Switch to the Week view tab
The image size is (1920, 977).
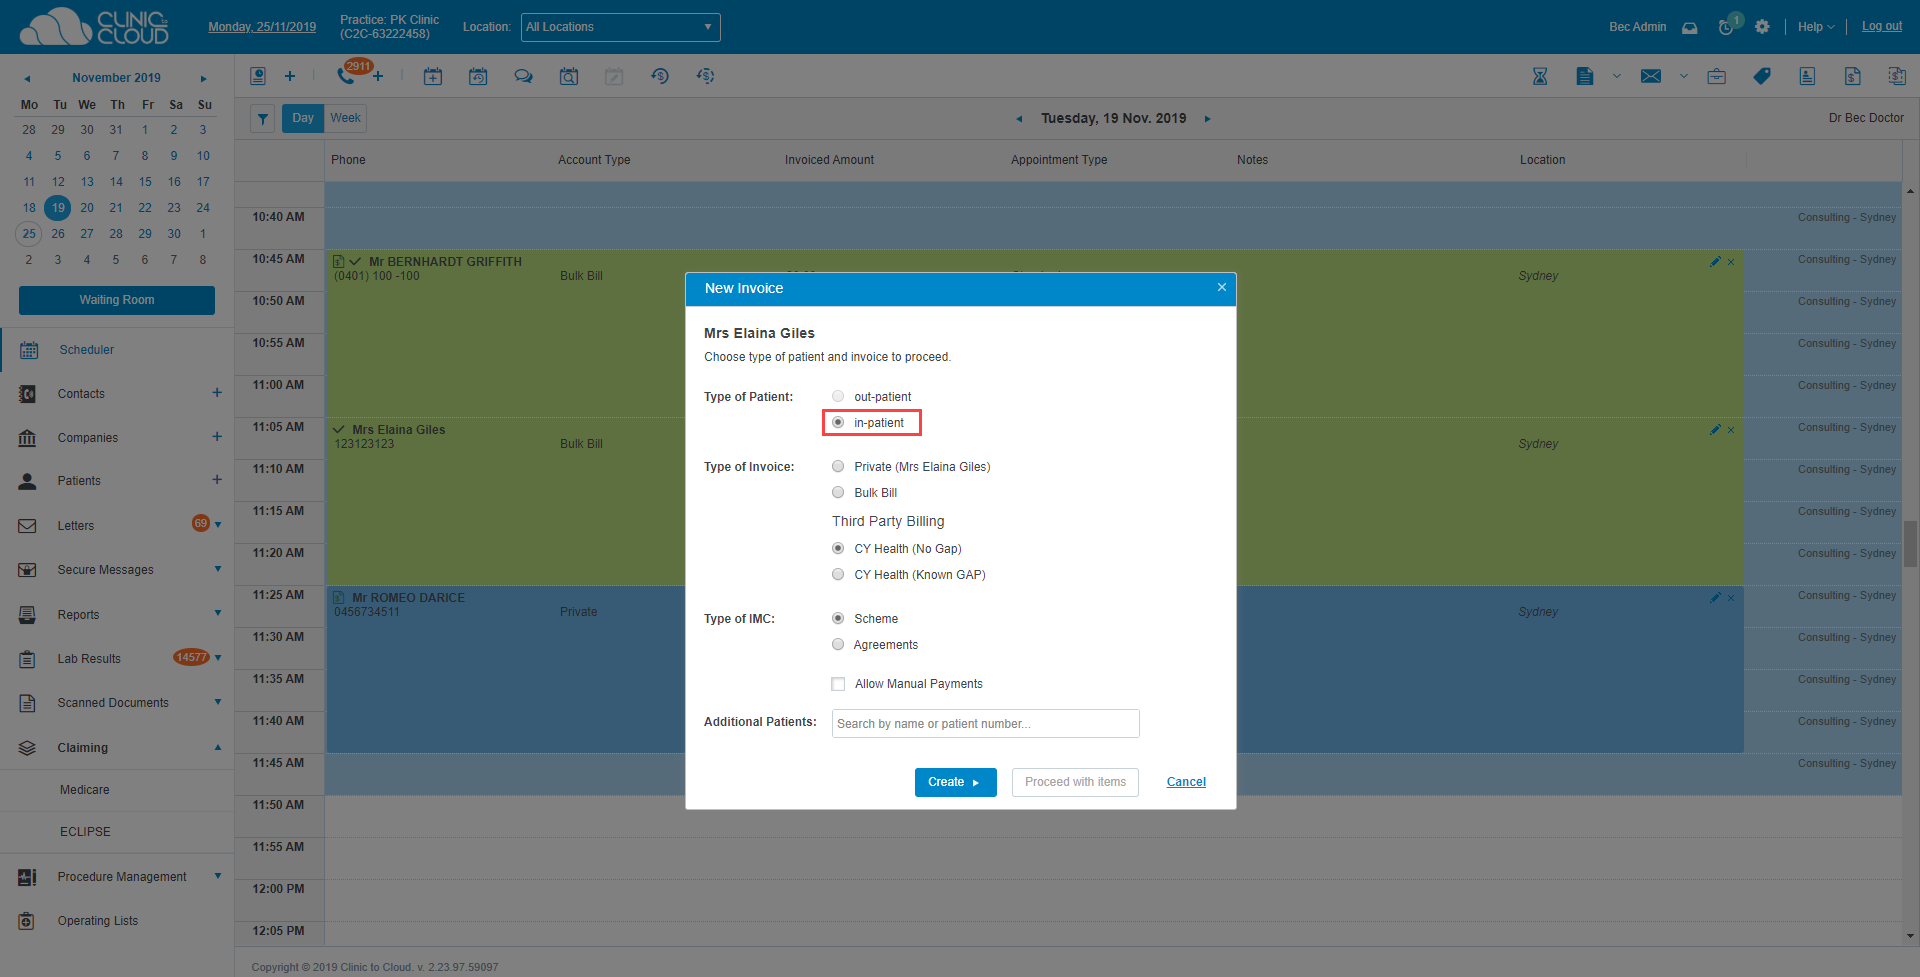[346, 118]
